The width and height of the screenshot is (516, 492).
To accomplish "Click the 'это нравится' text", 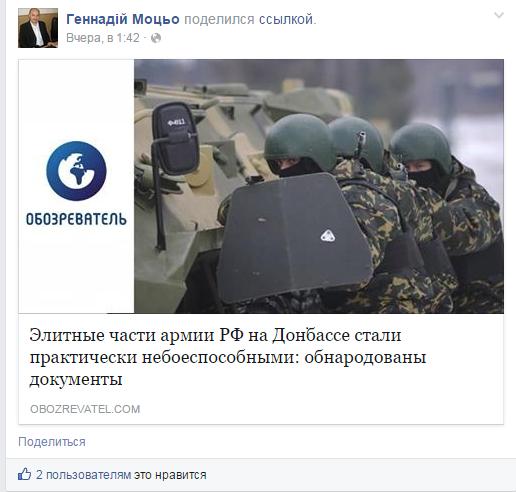I will pyautogui.click(x=170, y=475).
